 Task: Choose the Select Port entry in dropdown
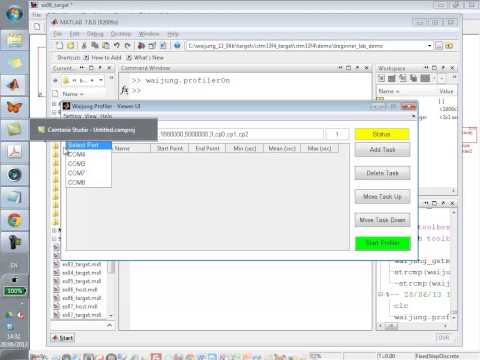point(89,145)
